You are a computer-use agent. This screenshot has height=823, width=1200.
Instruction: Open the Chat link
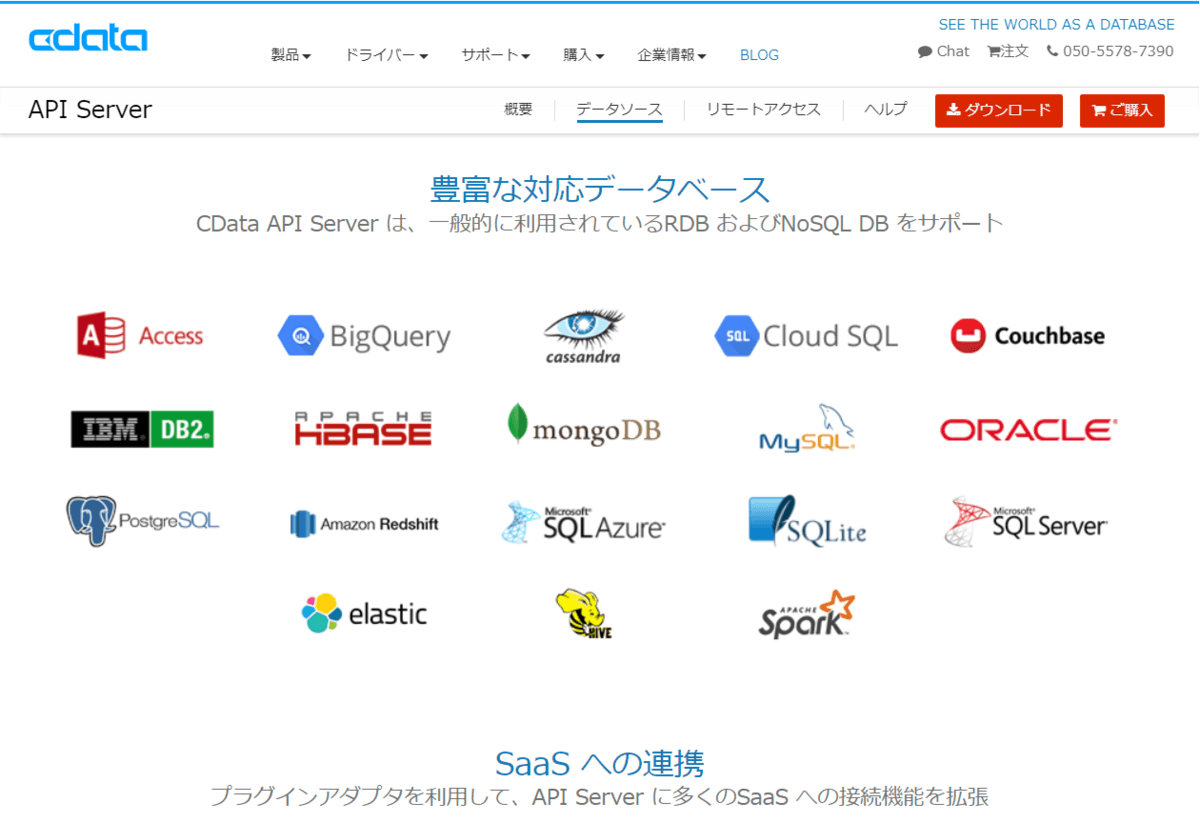943,51
